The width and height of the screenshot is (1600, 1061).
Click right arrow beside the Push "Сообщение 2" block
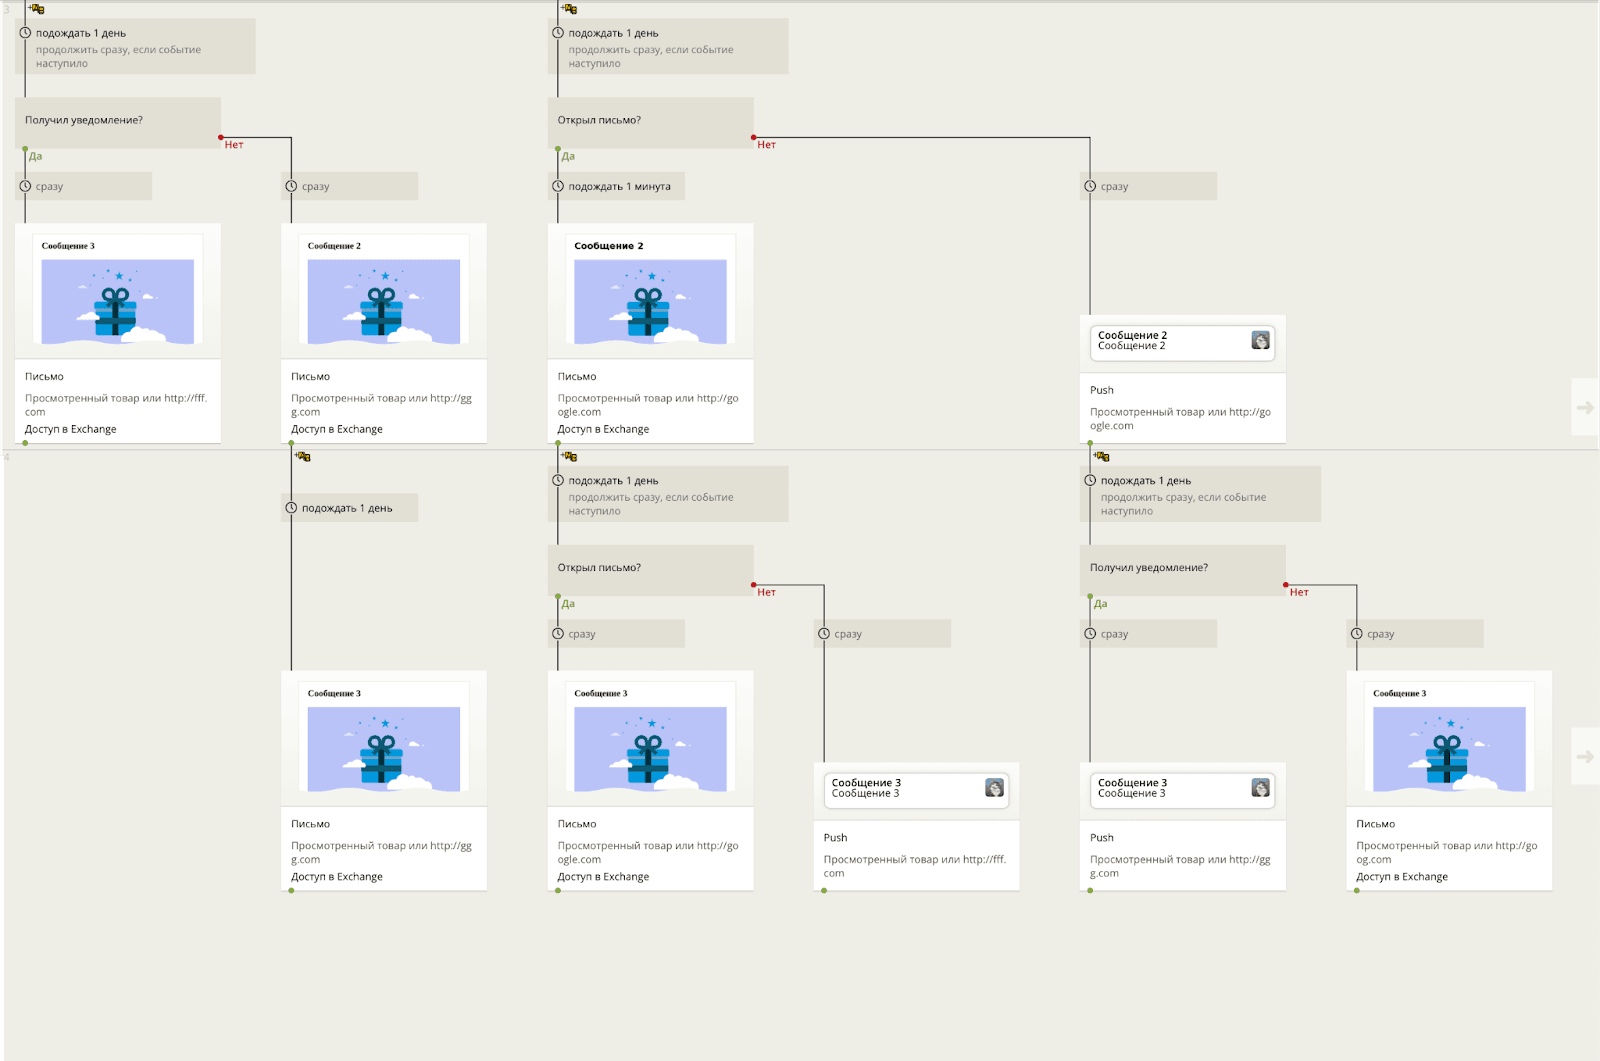click(x=1585, y=407)
